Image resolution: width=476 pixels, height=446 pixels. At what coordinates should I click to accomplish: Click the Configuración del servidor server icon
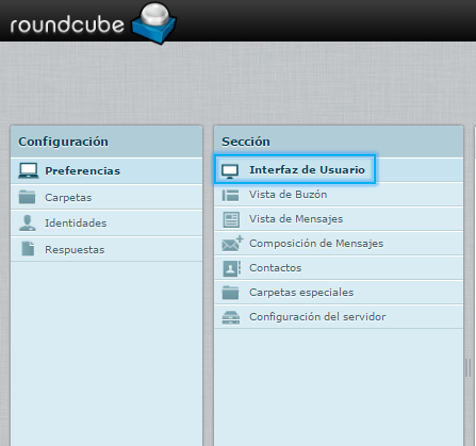tap(231, 317)
